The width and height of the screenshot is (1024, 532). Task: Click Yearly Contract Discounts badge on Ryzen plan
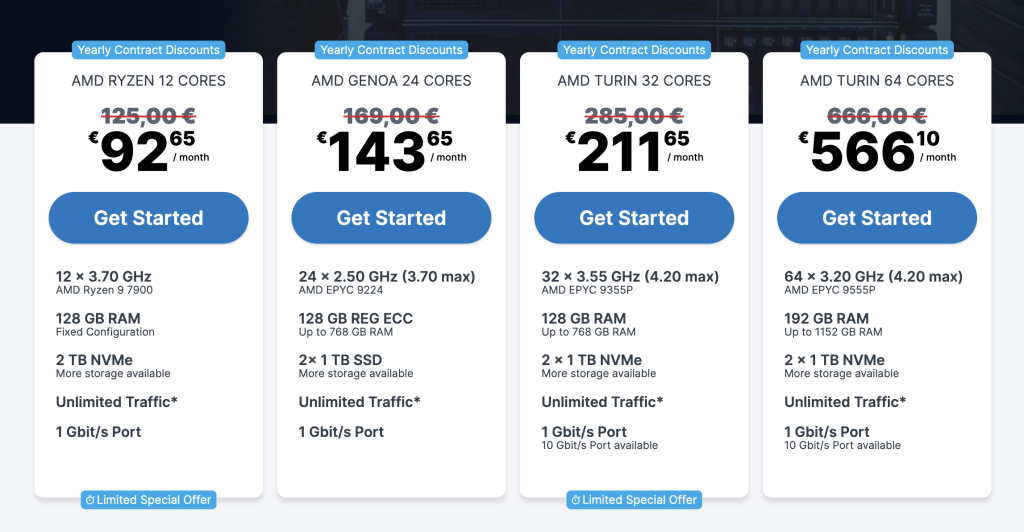[x=148, y=50]
